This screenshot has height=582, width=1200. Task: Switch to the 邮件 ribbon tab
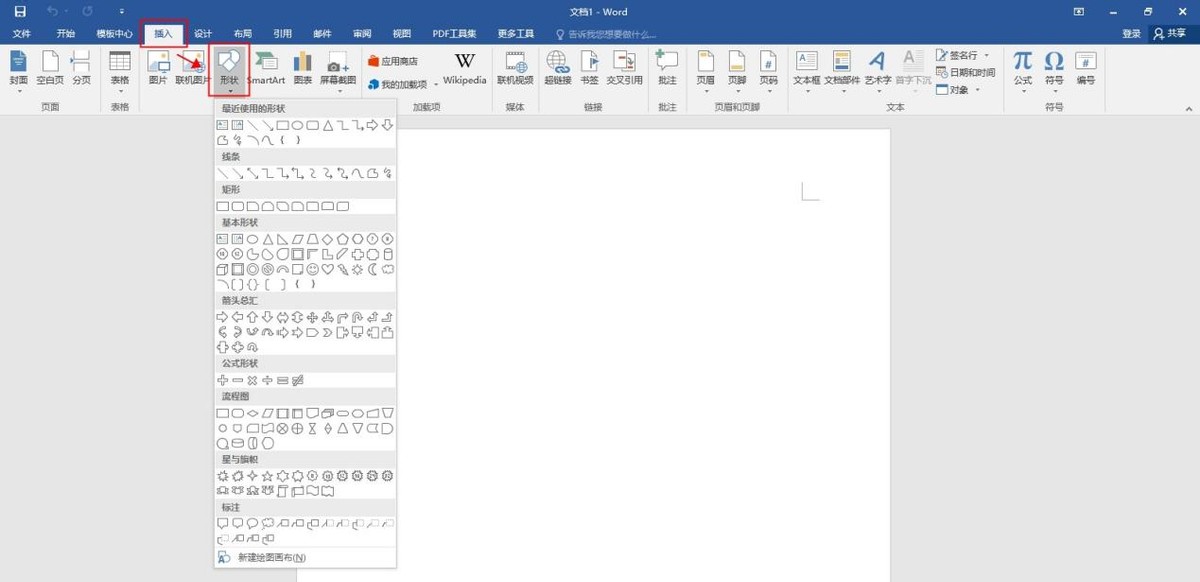coord(322,33)
